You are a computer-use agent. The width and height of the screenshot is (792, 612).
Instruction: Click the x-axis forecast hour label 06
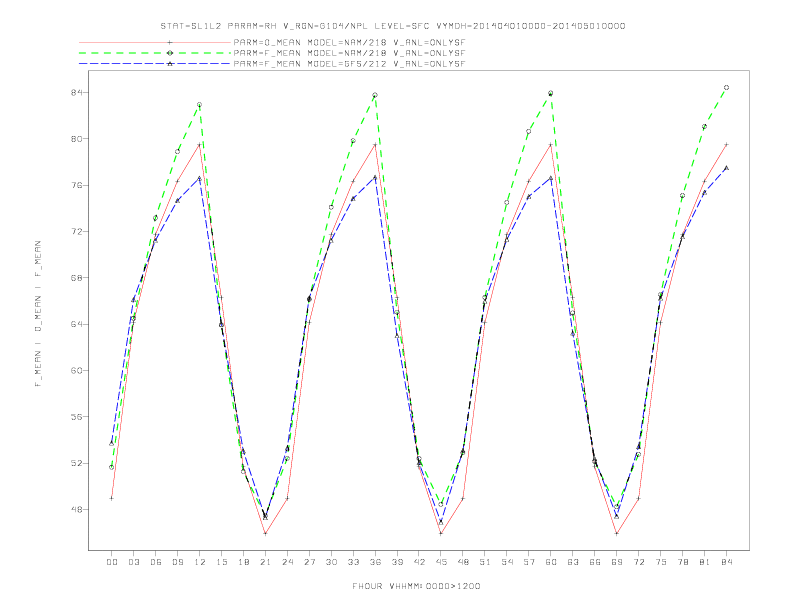tap(156, 562)
